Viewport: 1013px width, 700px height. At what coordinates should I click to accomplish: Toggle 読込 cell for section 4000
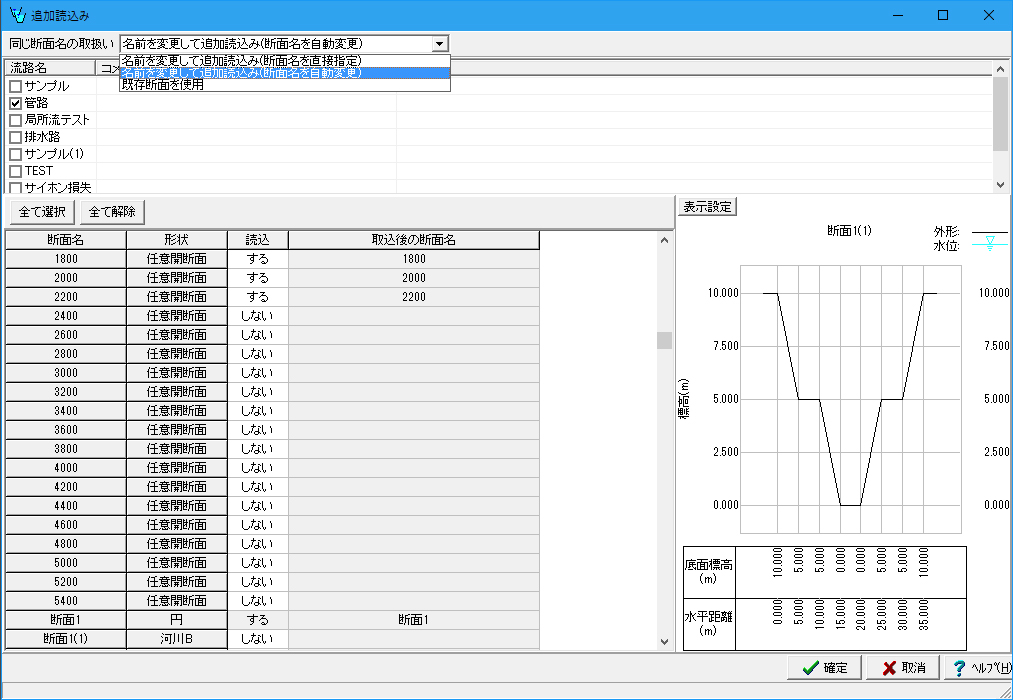tap(257, 468)
